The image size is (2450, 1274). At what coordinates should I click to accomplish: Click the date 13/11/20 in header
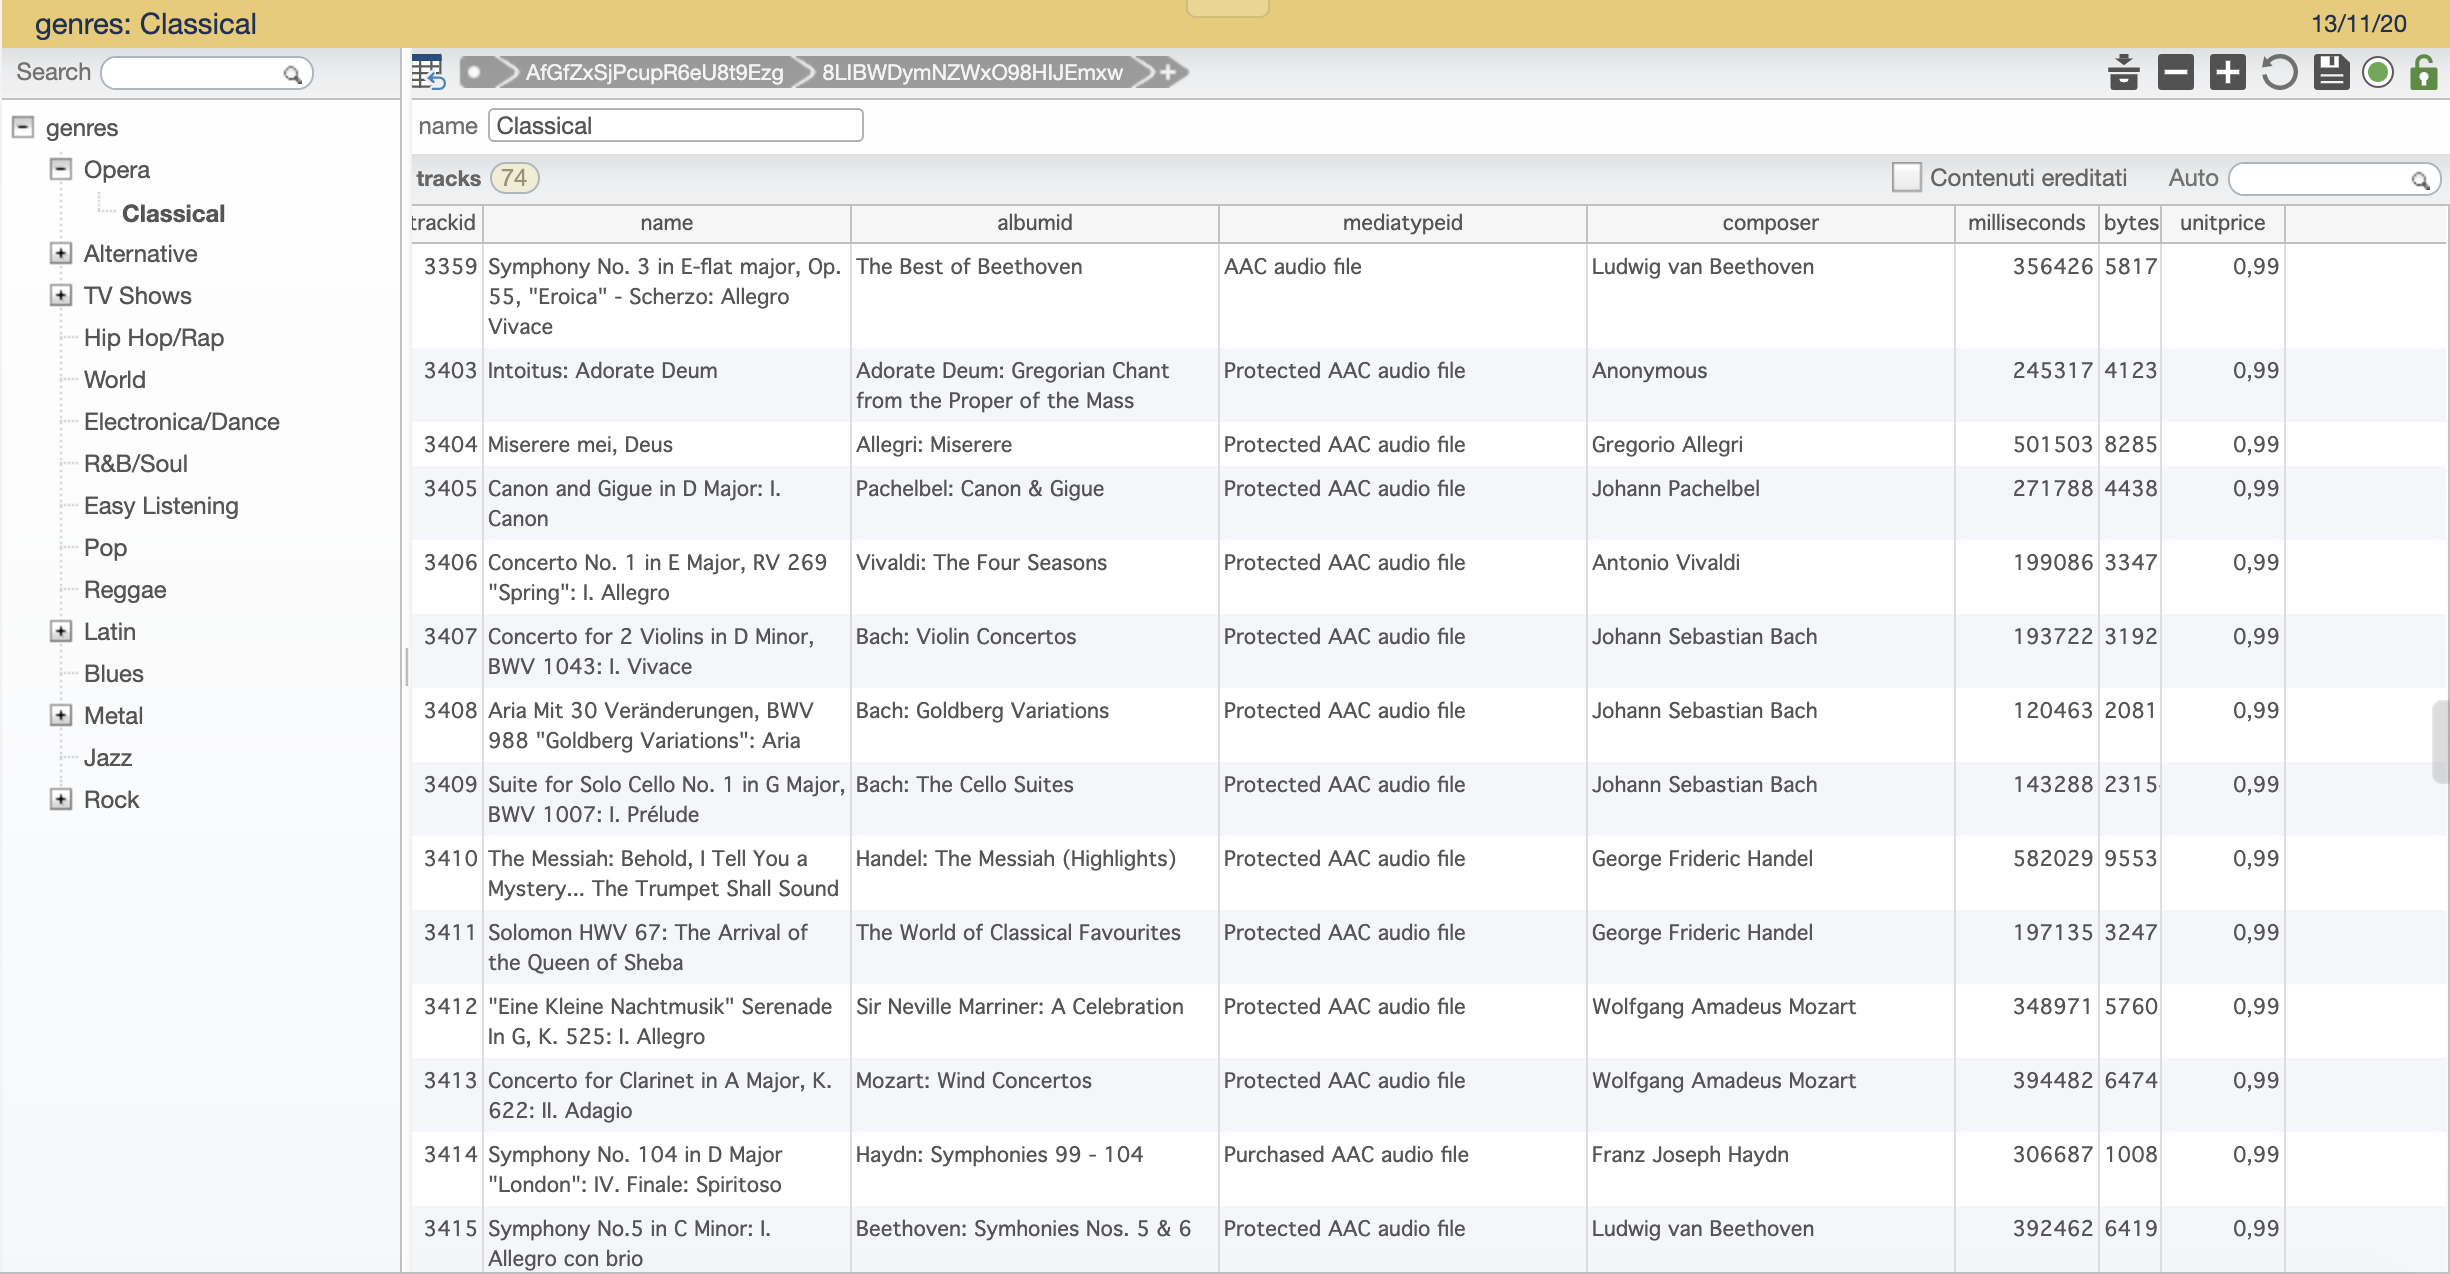[x=2359, y=23]
